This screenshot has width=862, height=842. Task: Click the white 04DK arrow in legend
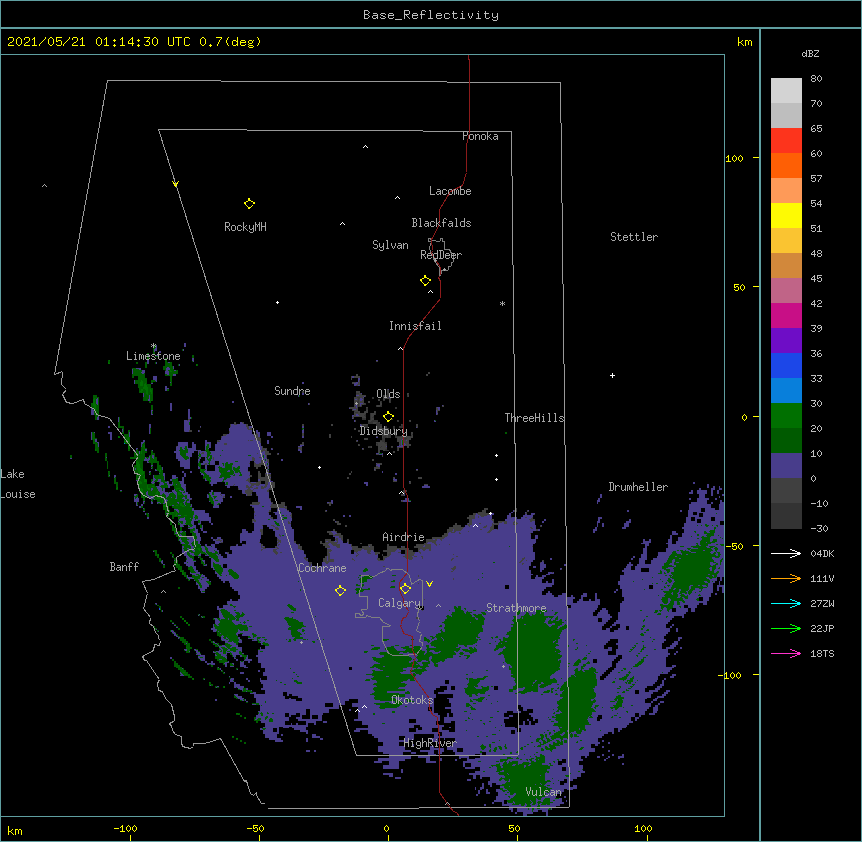pos(786,553)
